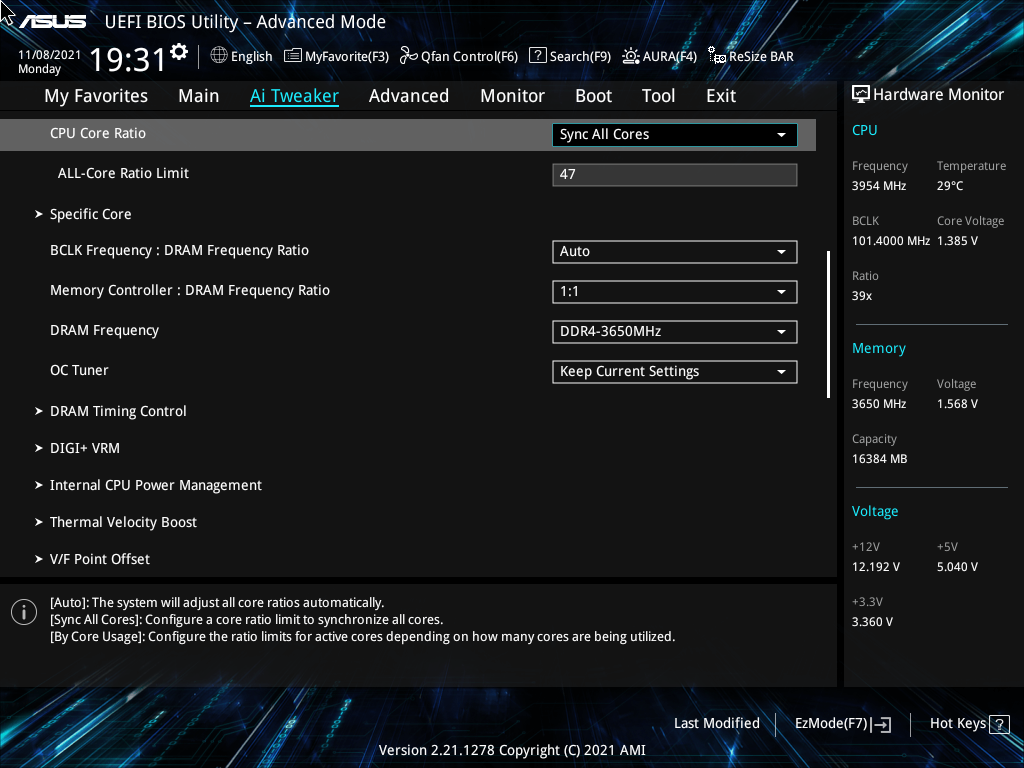This screenshot has height=768, width=1024.
Task: Click the 12.192 V reading
Action: (x=876, y=567)
